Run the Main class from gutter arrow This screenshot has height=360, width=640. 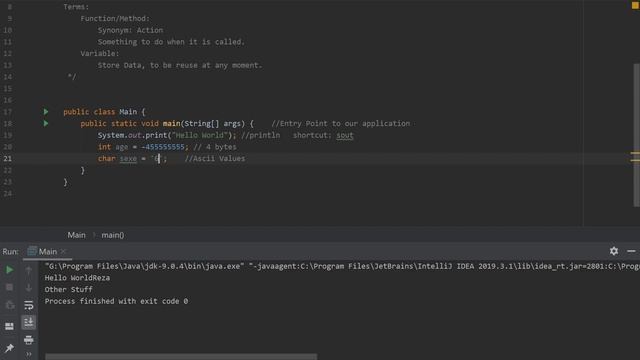click(46, 111)
